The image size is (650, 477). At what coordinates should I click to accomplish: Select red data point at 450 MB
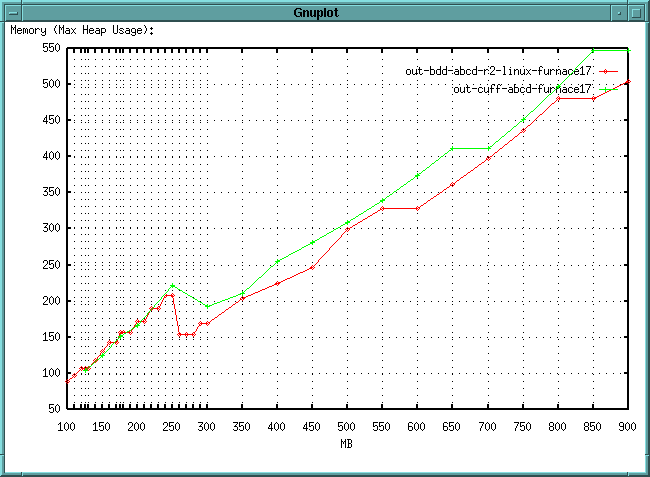(312, 267)
